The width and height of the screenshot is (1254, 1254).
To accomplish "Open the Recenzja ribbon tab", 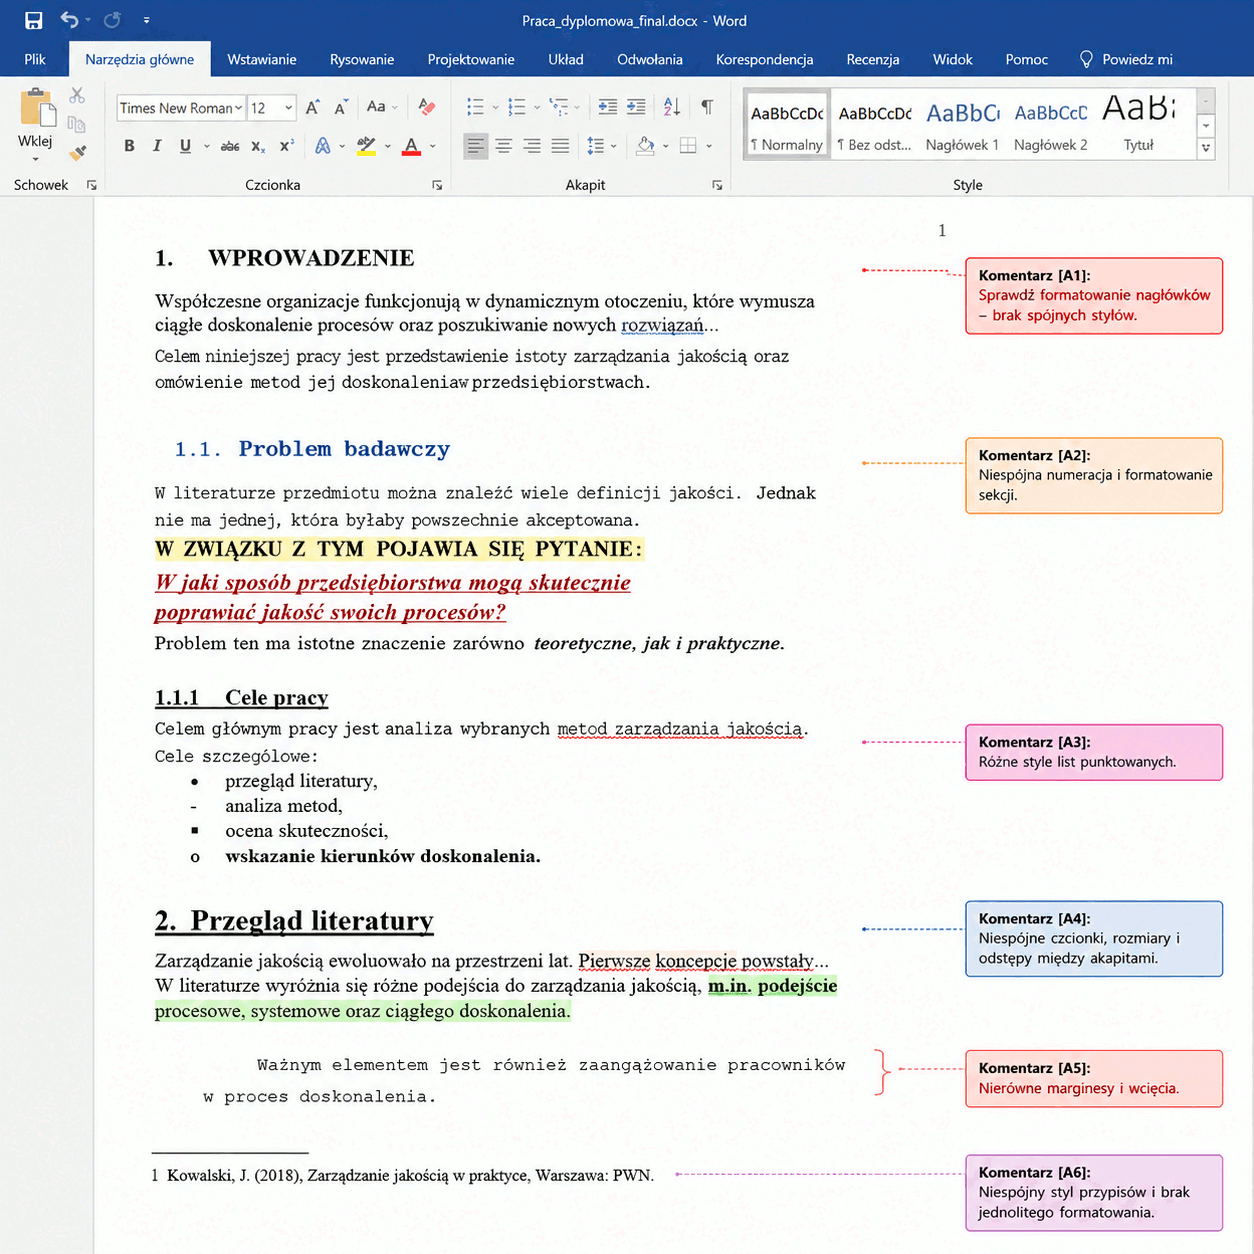I will (873, 59).
